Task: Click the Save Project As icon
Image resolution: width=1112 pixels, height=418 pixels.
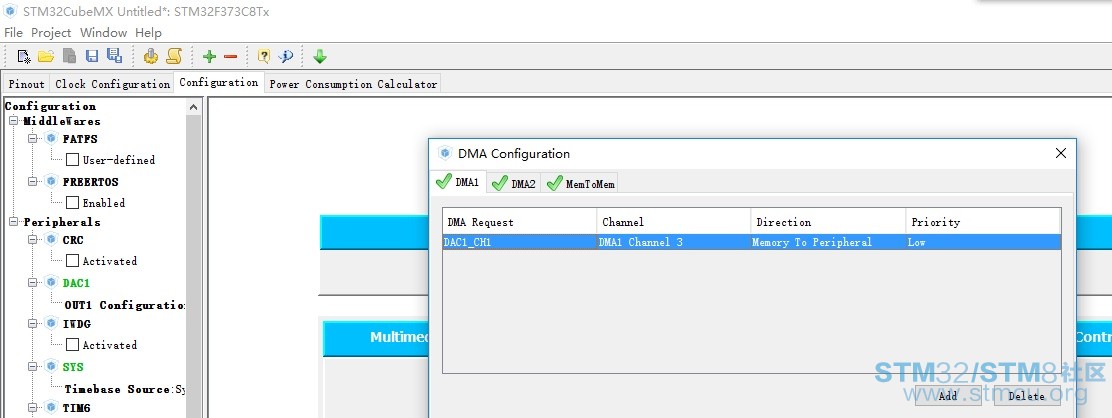Action: pyautogui.click(x=114, y=56)
